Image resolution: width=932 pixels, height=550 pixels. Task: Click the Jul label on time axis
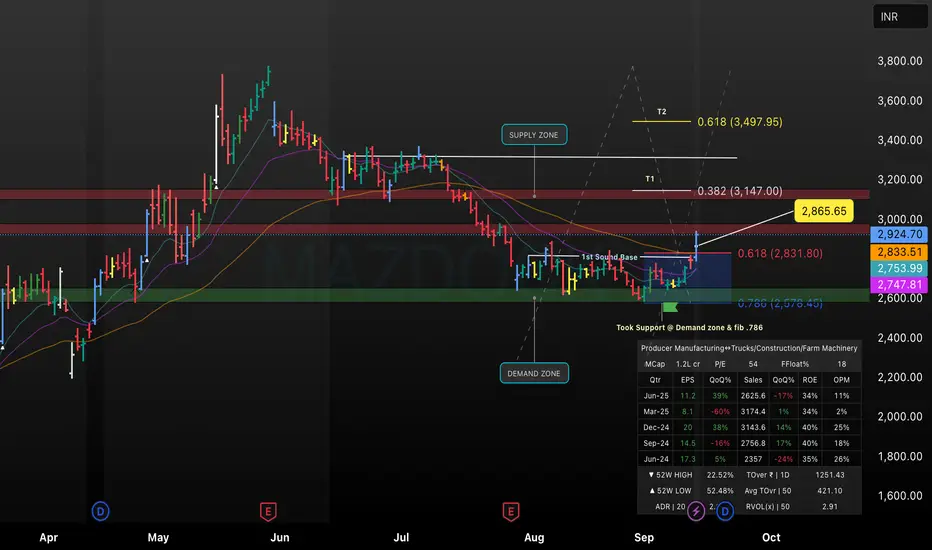pyautogui.click(x=401, y=538)
